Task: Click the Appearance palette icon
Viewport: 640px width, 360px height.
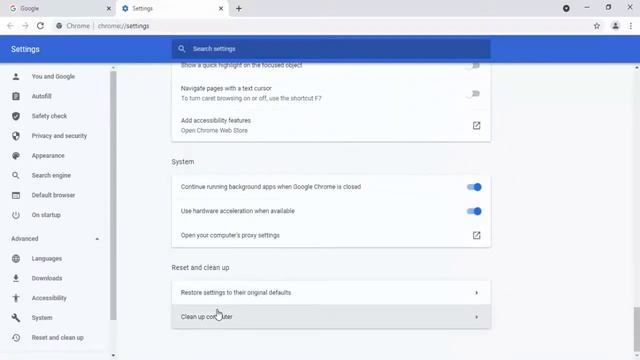Action: [x=16, y=156]
